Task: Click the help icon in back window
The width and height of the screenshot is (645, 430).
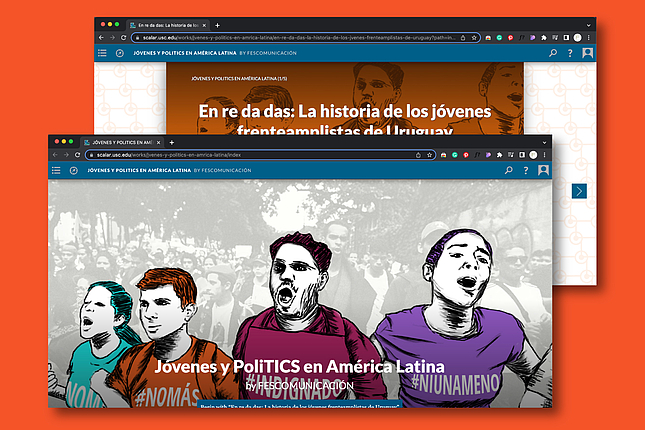Action: [570, 52]
